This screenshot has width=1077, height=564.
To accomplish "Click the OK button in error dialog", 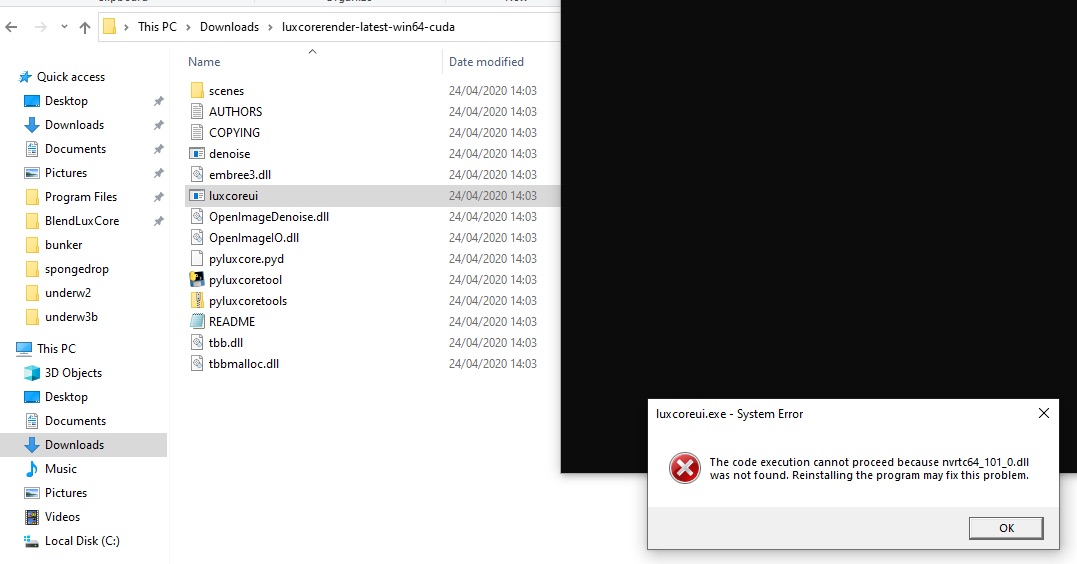I will coord(1006,528).
